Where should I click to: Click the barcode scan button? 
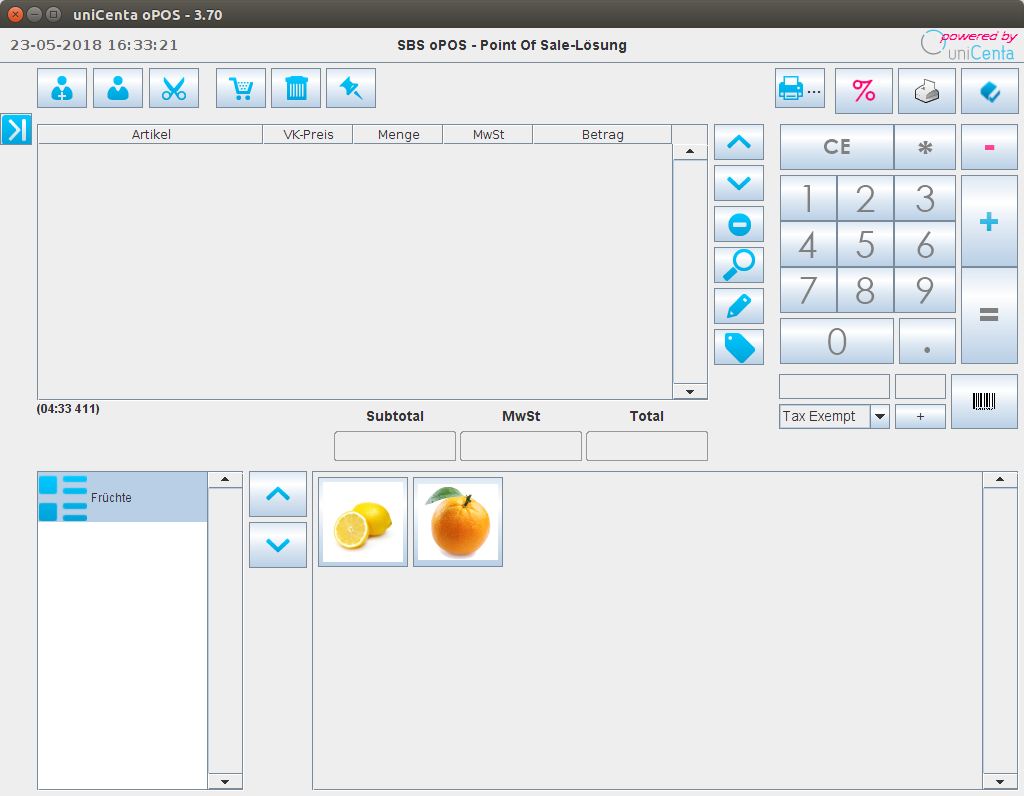point(984,401)
